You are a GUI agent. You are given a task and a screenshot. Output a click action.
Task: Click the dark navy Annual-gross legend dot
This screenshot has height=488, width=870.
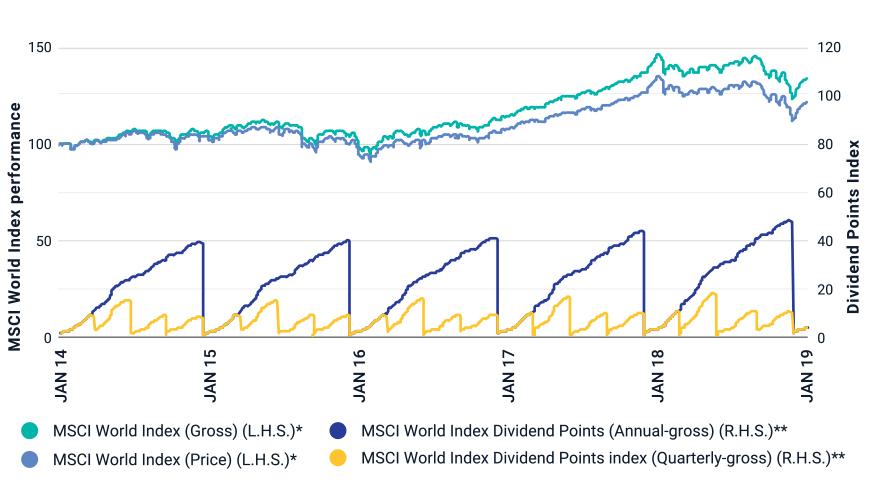pos(343,432)
